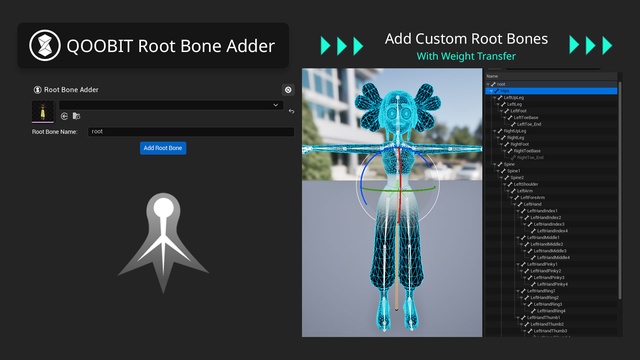Open the skeletal mesh asset dropdown
Screen dimensions: 640x360
point(171,105)
